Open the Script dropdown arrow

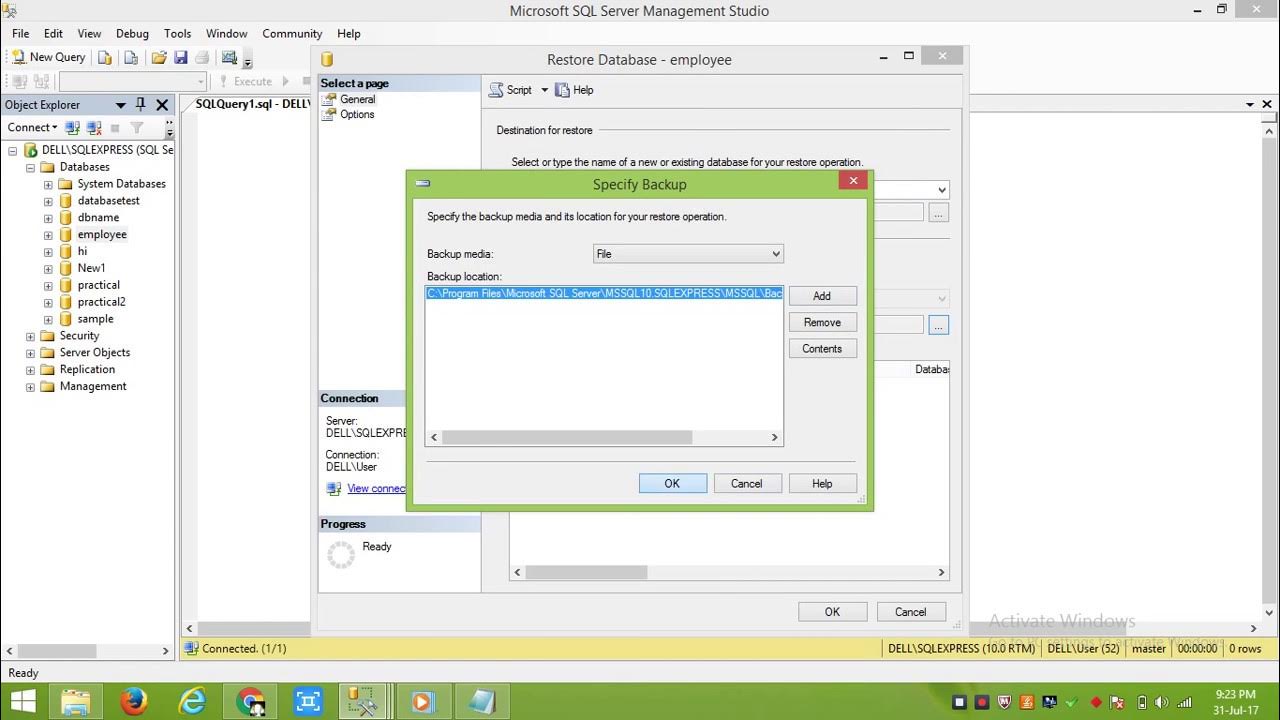tap(545, 90)
